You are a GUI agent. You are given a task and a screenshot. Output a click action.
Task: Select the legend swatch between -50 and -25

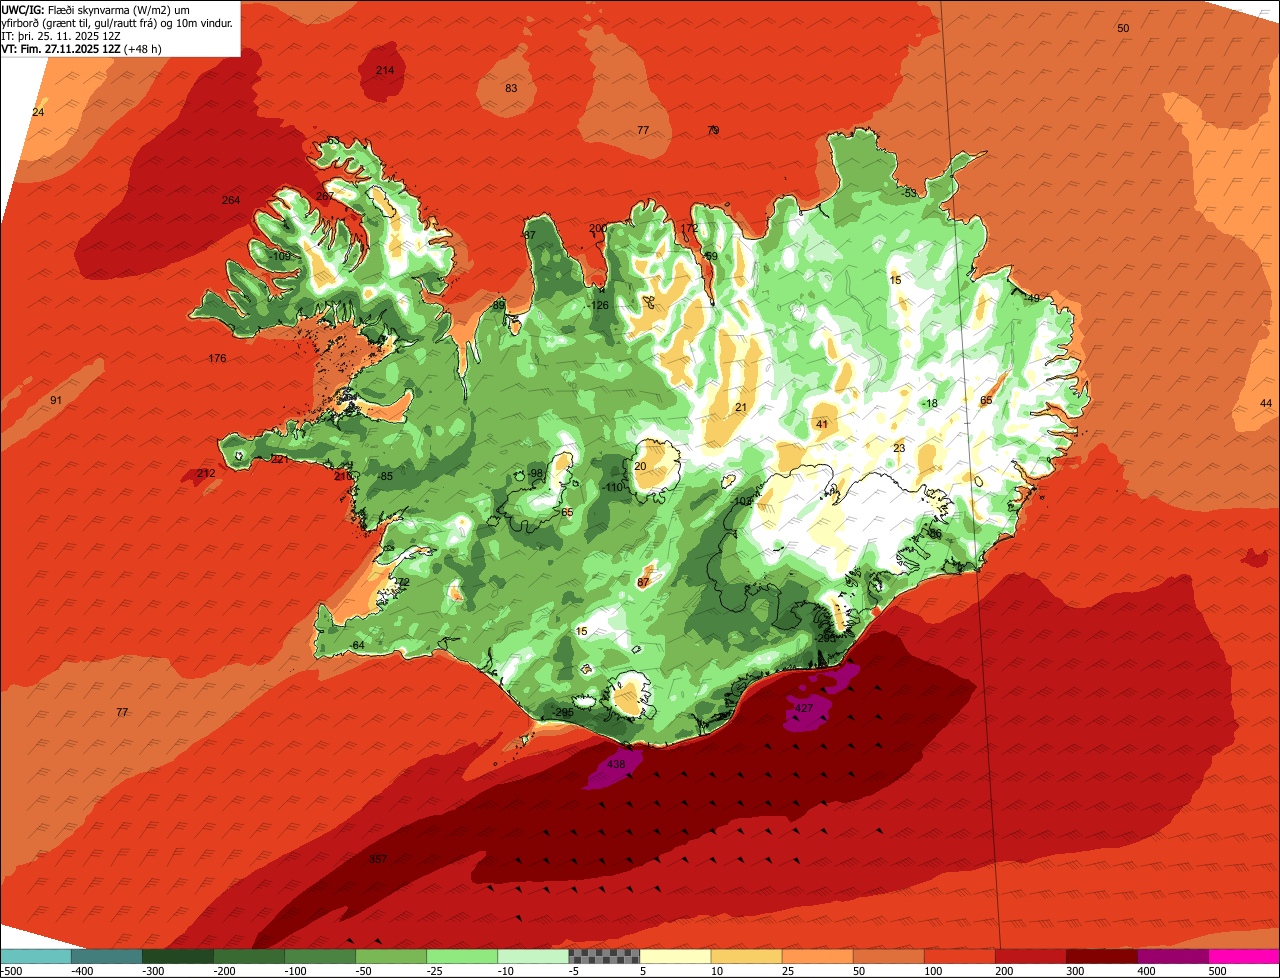click(391, 956)
